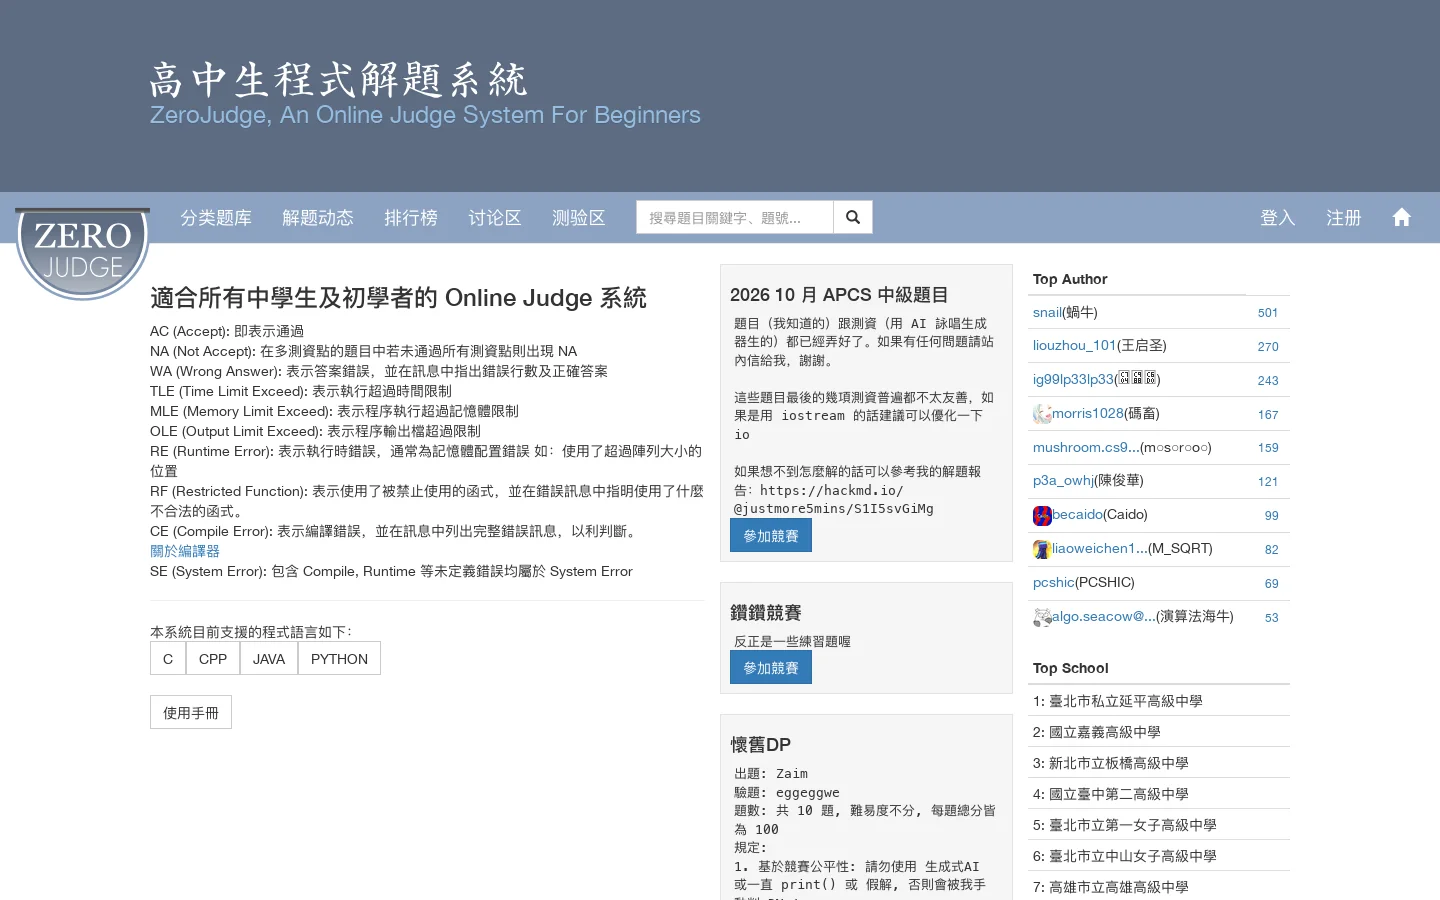Open liaoweichen1... author profile link
Image resolution: width=1440 pixels, height=900 pixels.
coord(1100,548)
